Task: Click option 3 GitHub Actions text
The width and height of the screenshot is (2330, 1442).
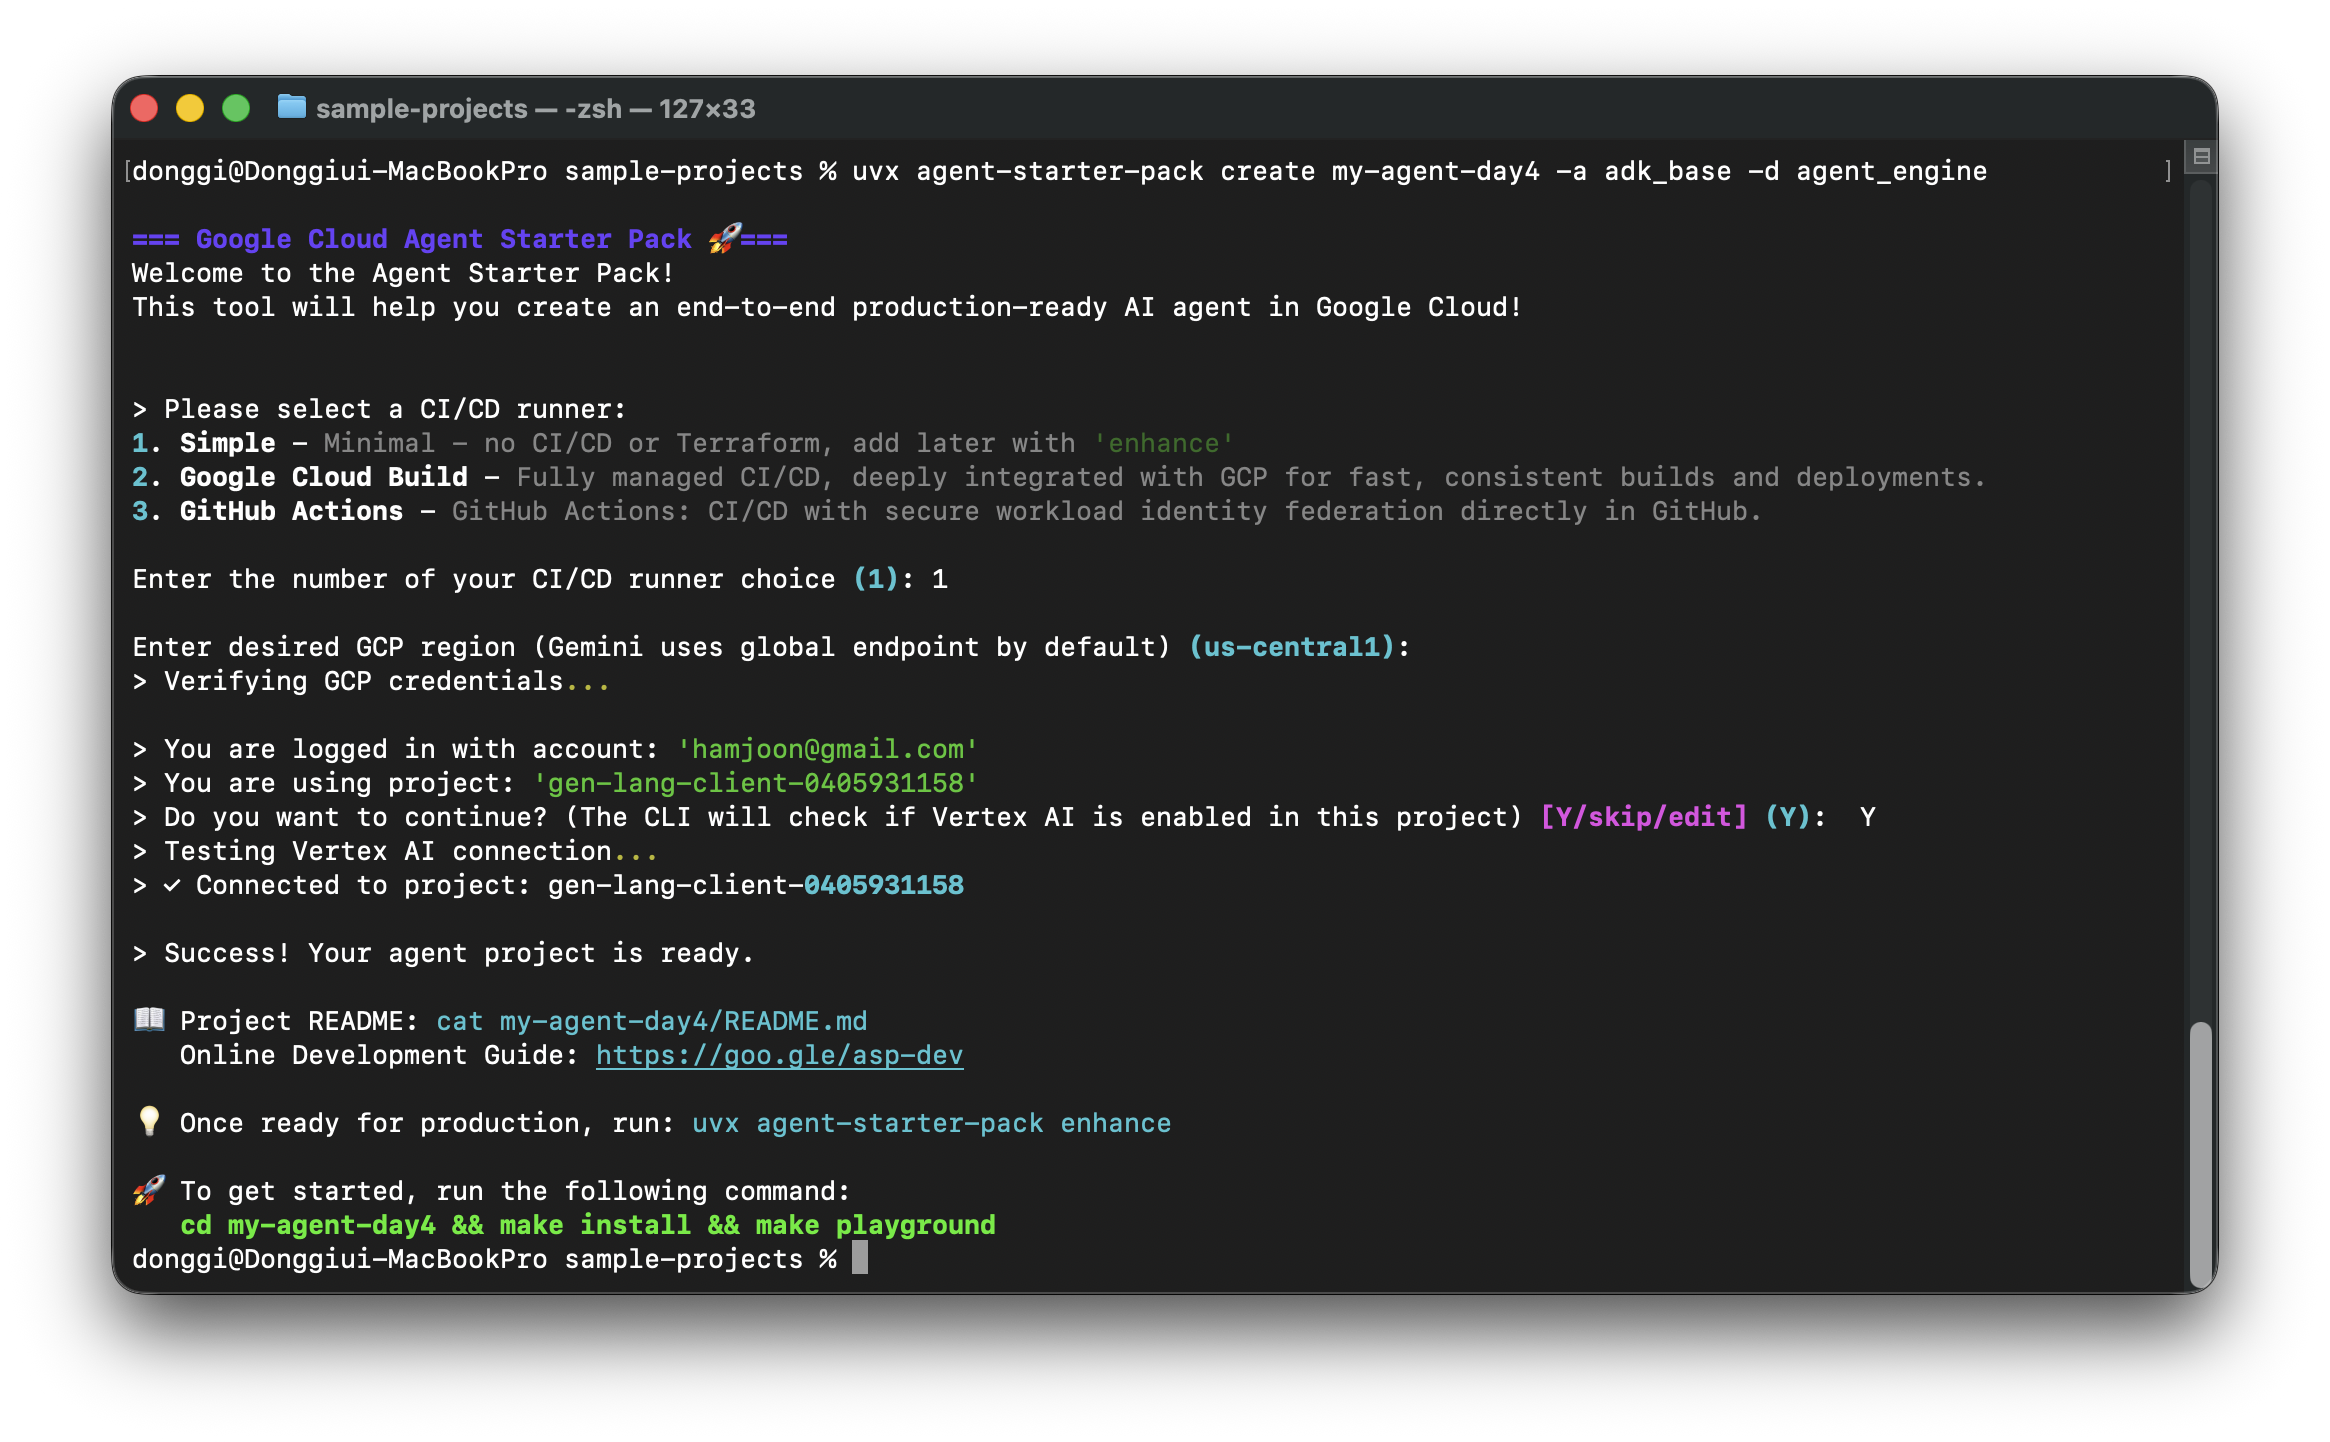Action: coord(291,511)
